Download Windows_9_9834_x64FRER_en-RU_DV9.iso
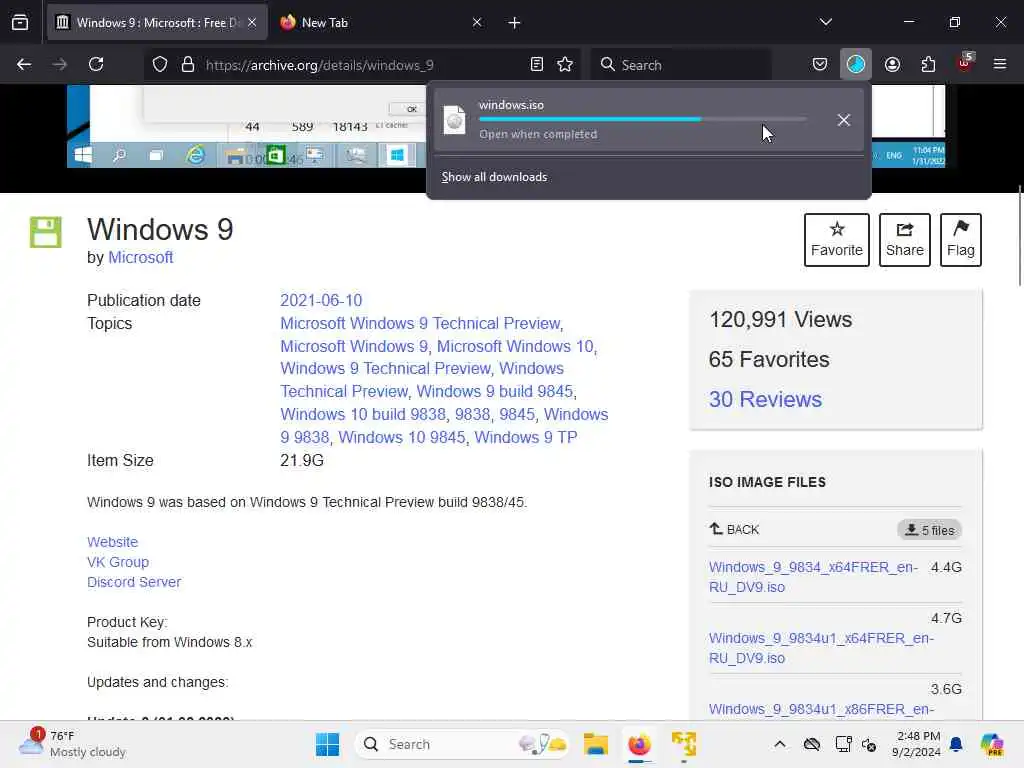Image resolution: width=1024 pixels, height=768 pixels. tap(813, 577)
